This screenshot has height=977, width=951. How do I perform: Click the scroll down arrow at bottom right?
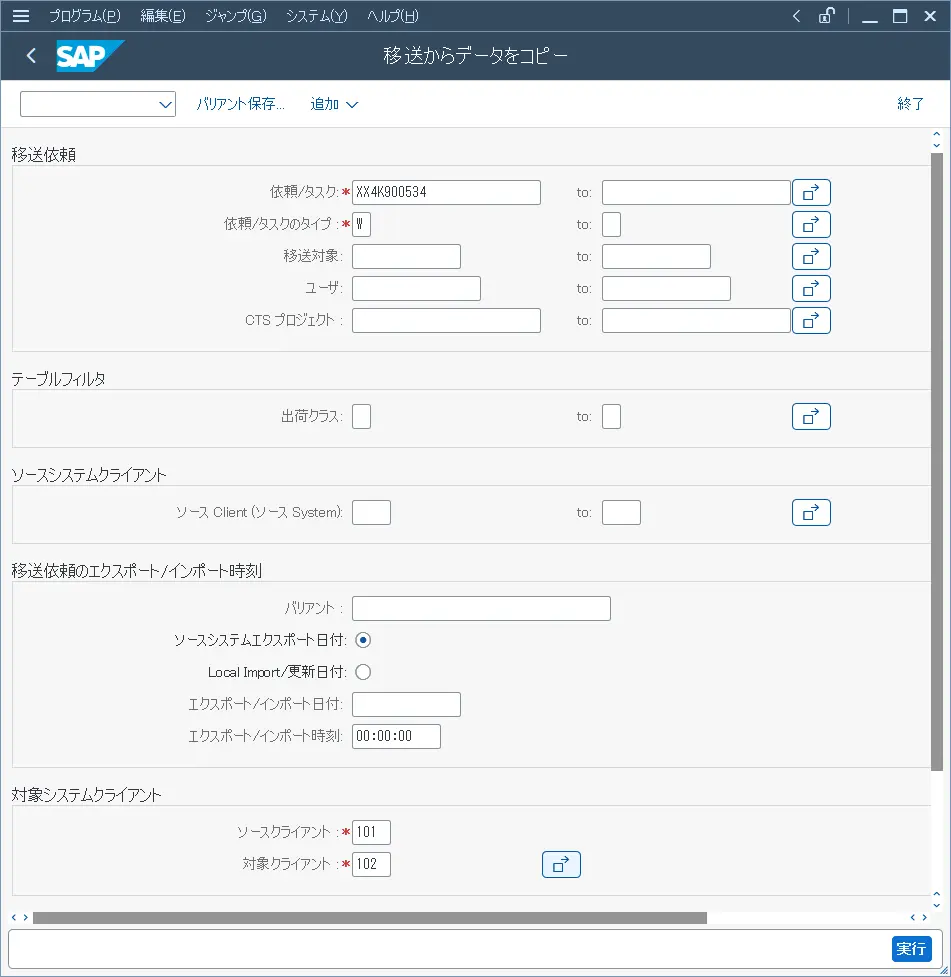coord(937,906)
